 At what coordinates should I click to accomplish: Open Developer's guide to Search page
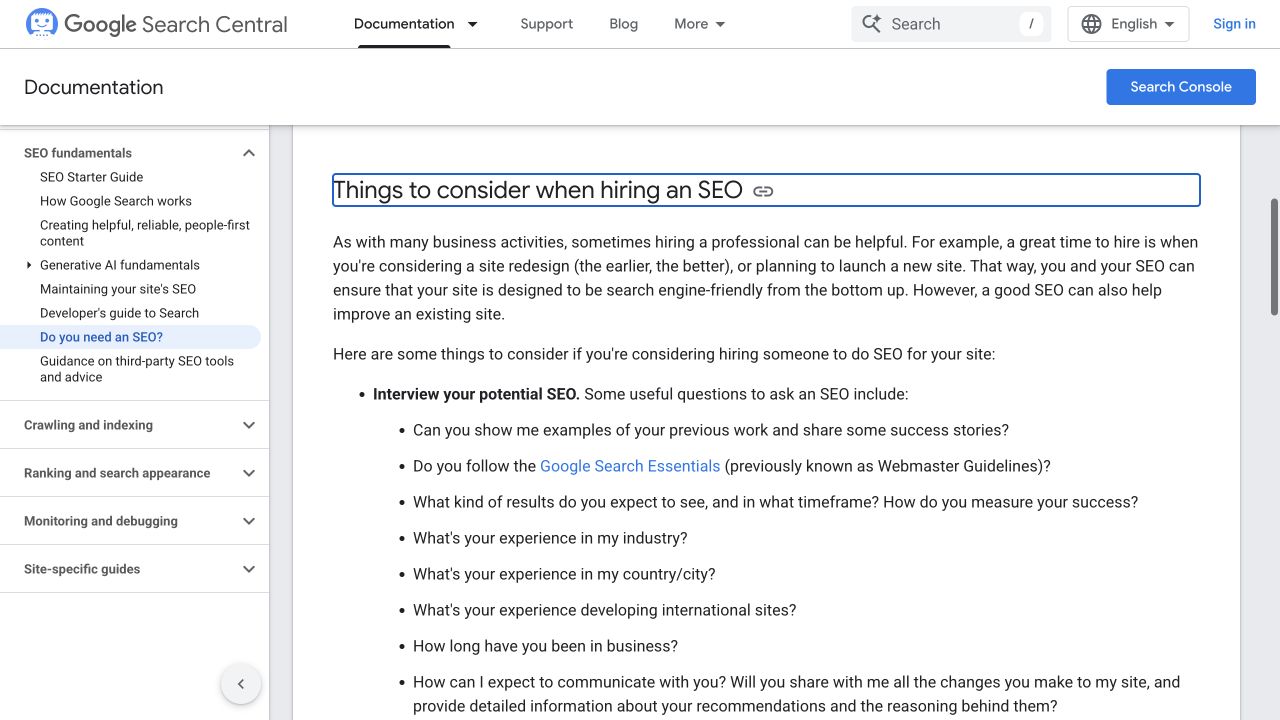click(x=120, y=313)
